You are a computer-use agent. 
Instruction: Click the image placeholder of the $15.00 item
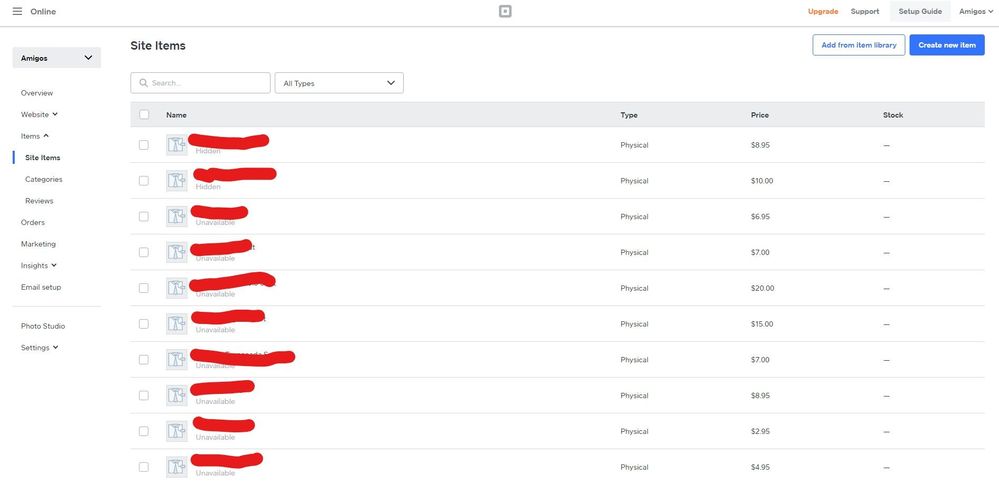[x=177, y=324]
